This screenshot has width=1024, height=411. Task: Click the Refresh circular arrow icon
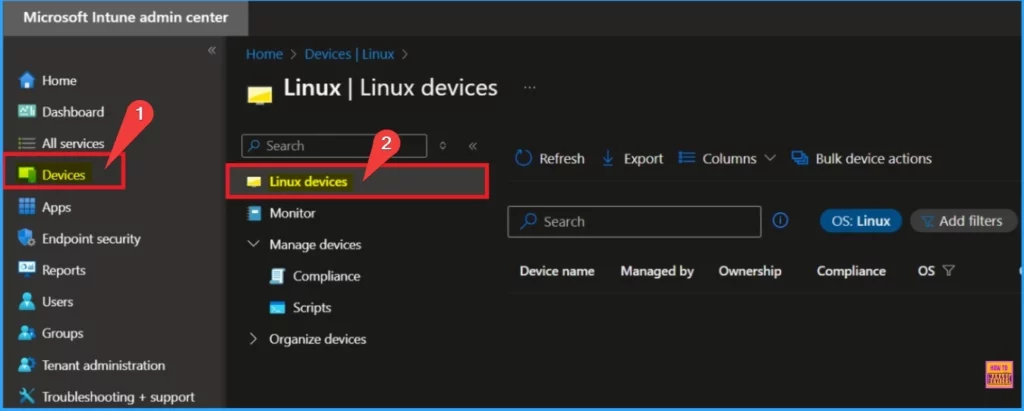[524, 158]
